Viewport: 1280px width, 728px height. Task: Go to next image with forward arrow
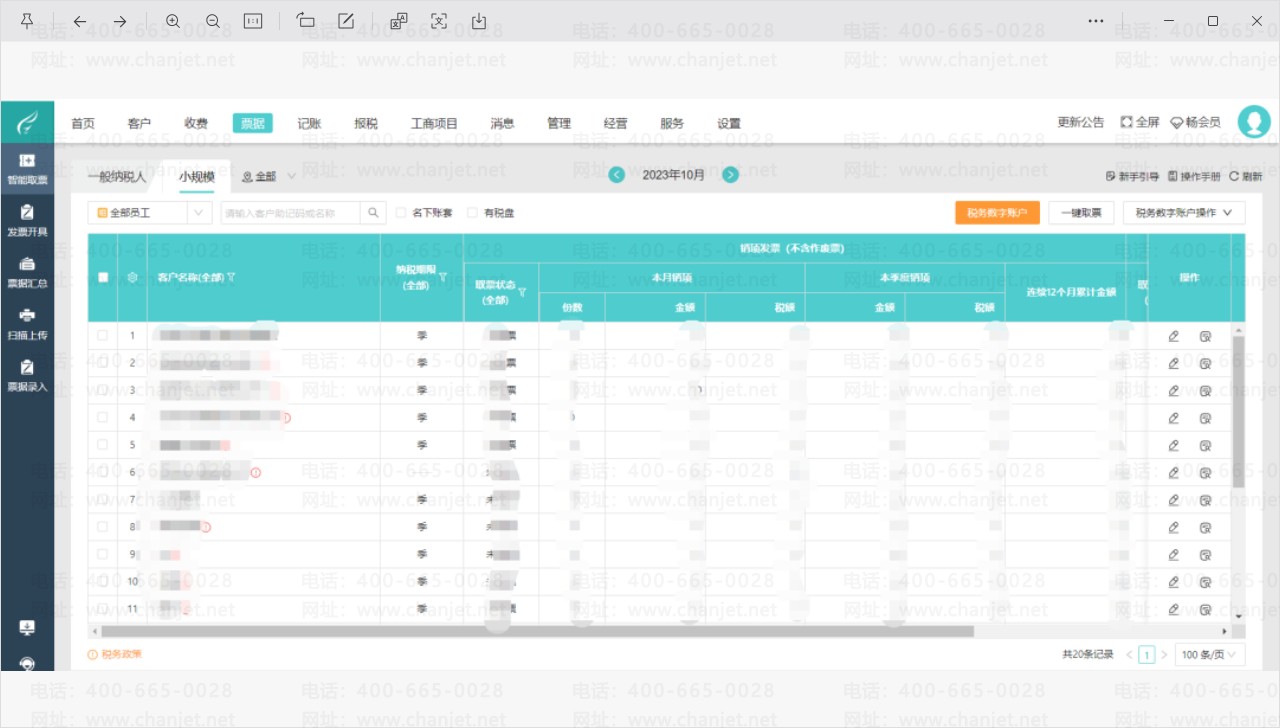[x=120, y=21]
